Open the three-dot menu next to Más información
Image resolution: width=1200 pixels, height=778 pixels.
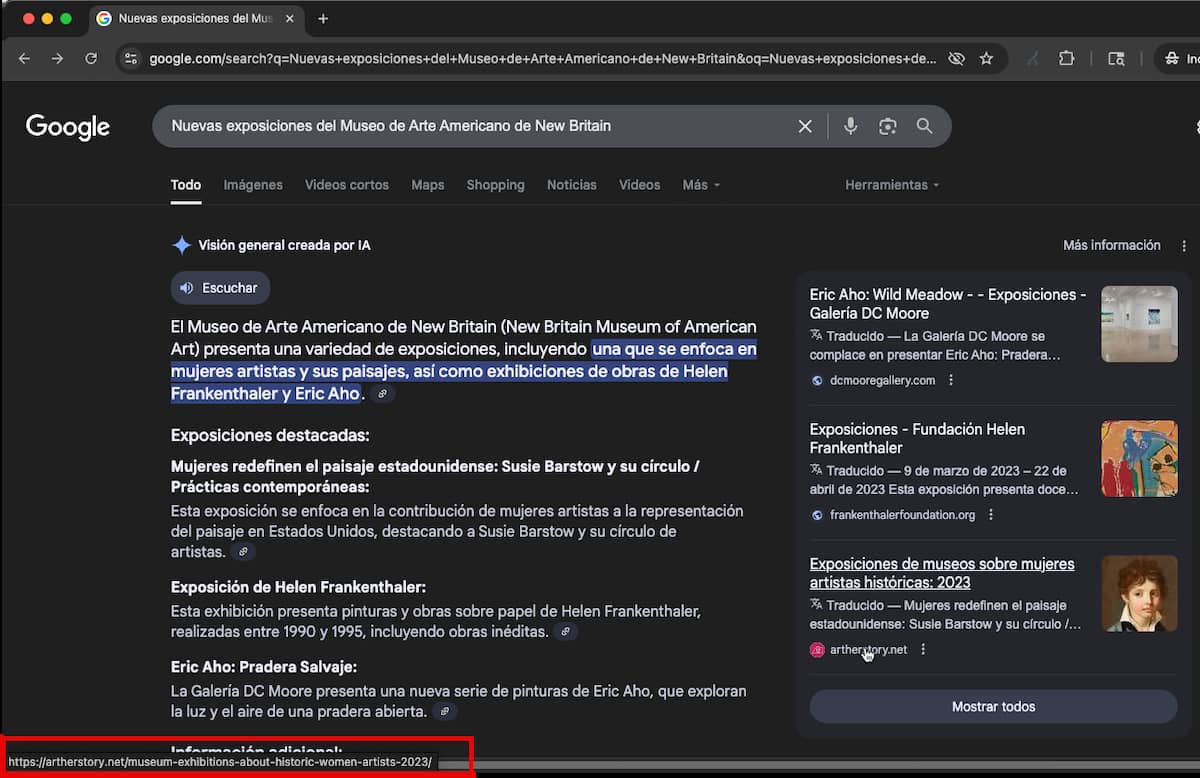[x=1183, y=245]
